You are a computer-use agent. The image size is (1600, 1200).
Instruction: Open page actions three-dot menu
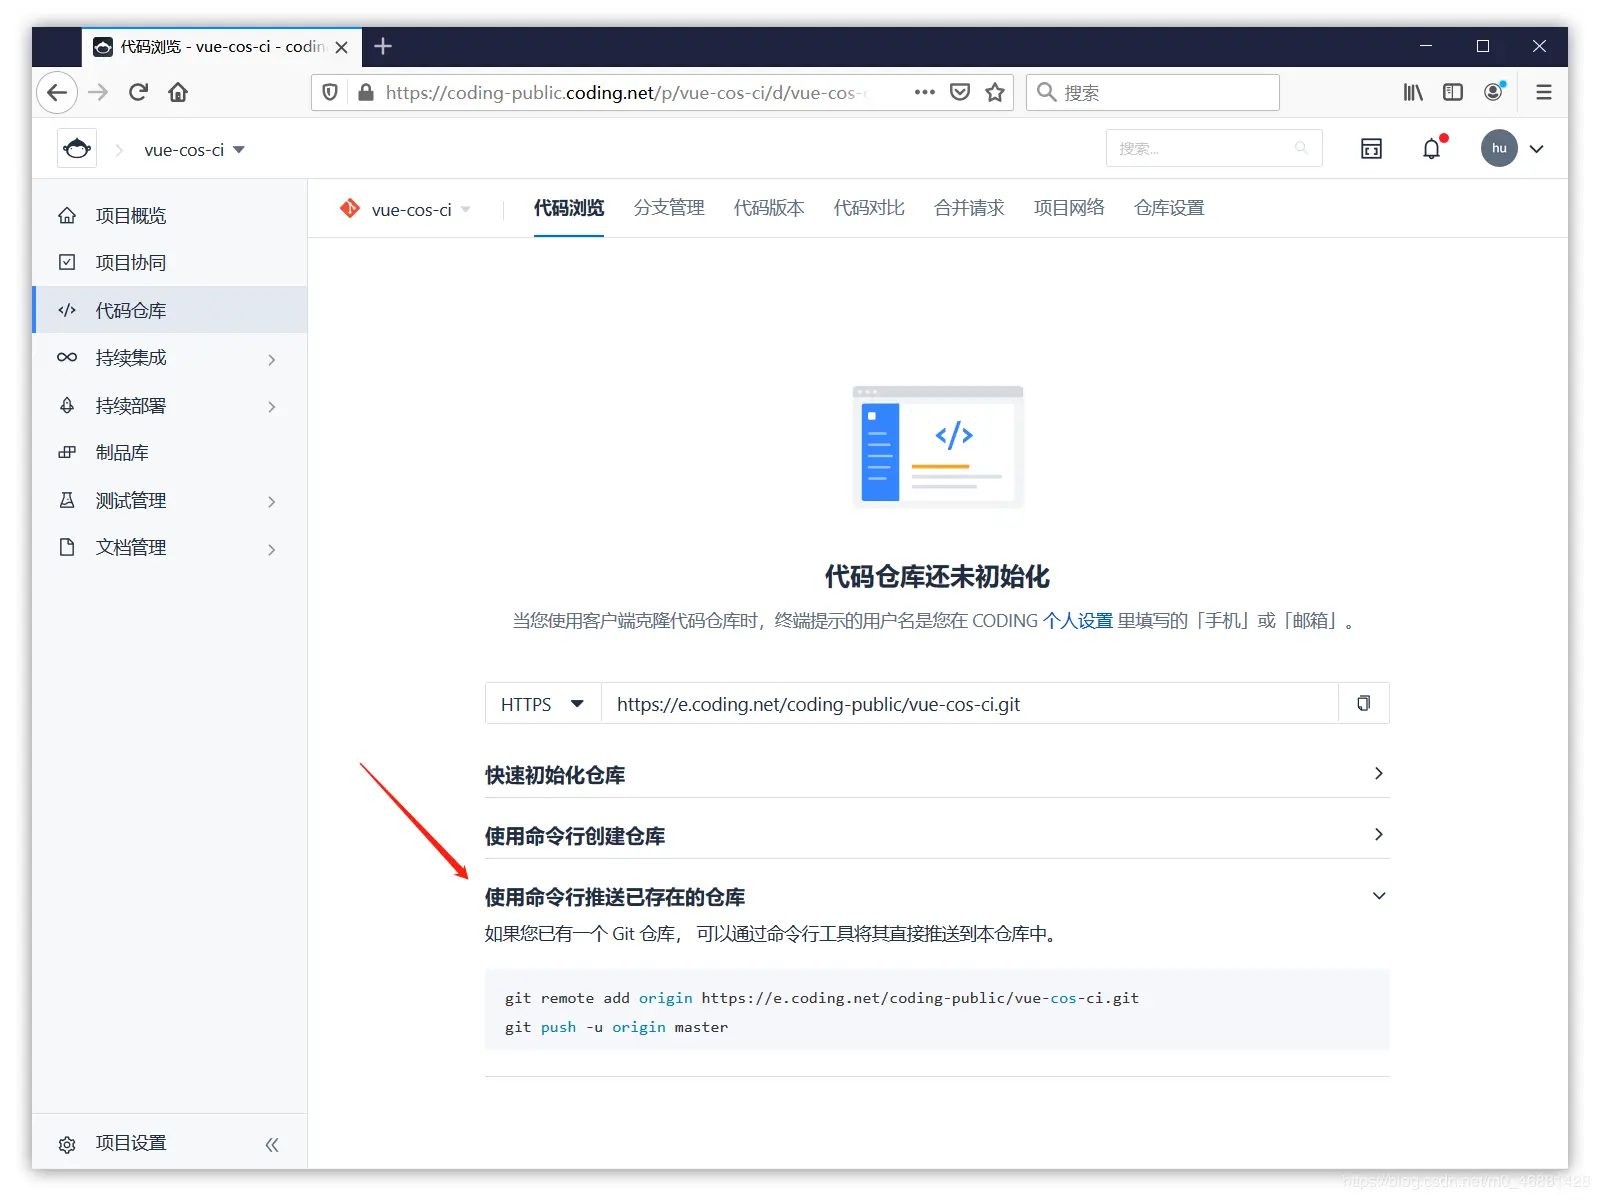(924, 93)
